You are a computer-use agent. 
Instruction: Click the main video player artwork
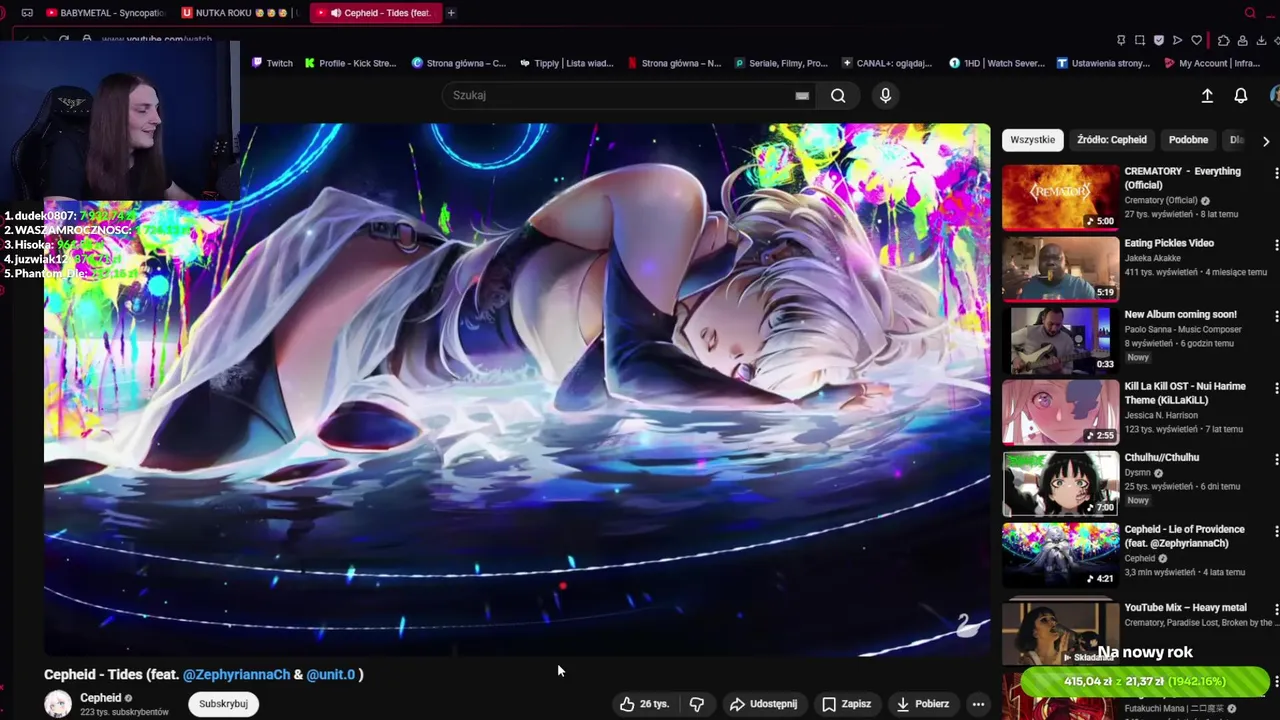click(x=517, y=390)
